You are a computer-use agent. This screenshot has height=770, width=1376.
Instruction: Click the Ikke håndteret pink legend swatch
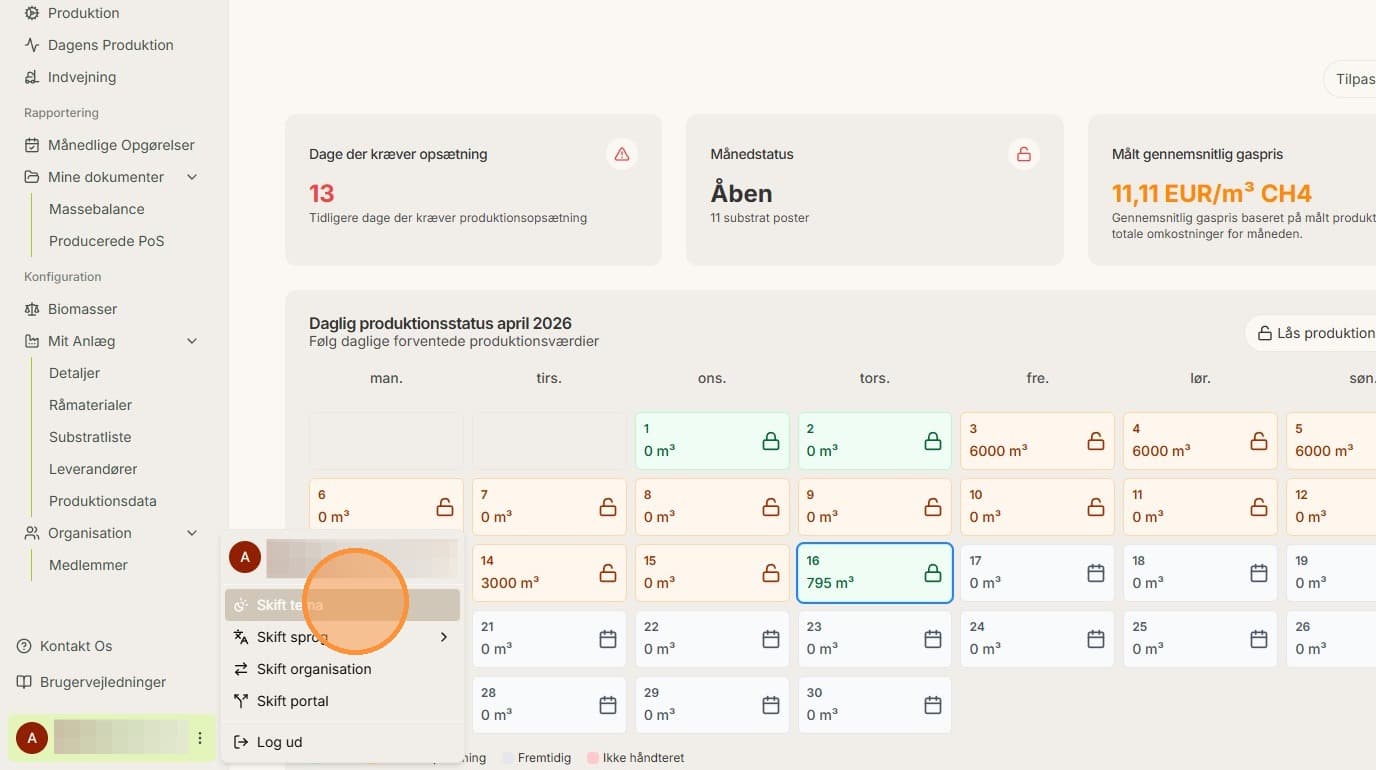click(x=593, y=758)
